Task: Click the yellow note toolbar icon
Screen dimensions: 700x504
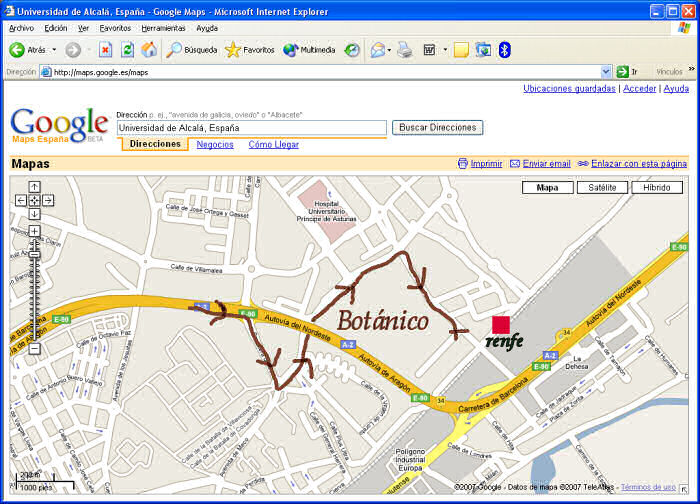Action: click(461, 50)
